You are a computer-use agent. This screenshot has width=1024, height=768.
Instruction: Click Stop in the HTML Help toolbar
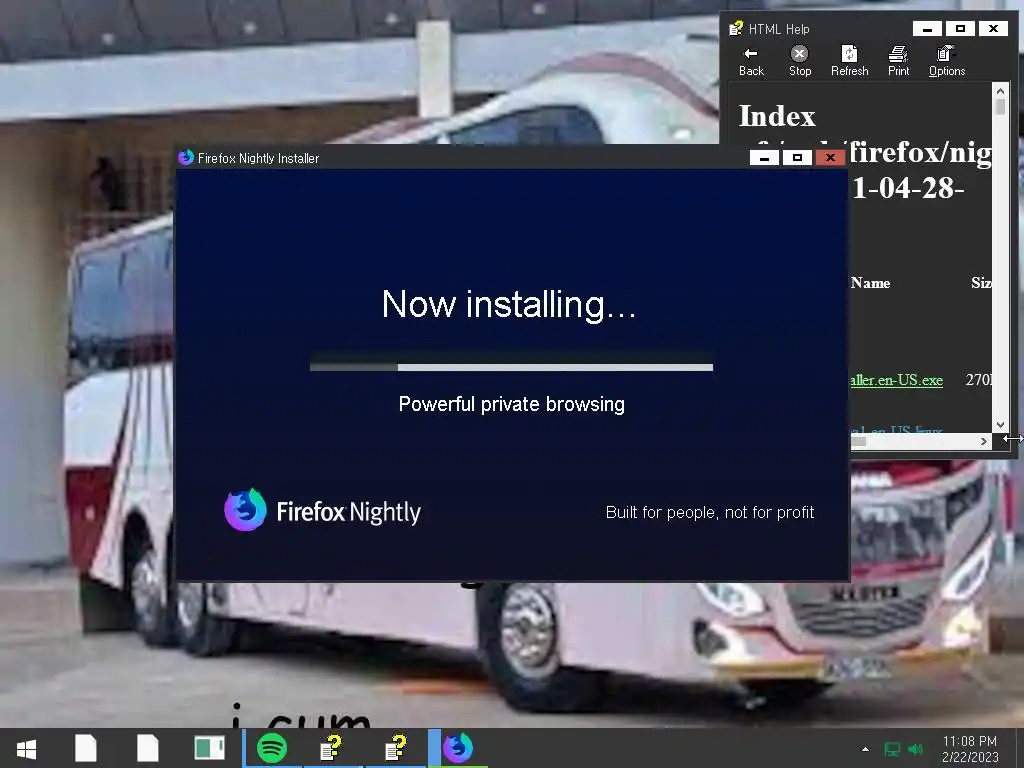[799, 61]
